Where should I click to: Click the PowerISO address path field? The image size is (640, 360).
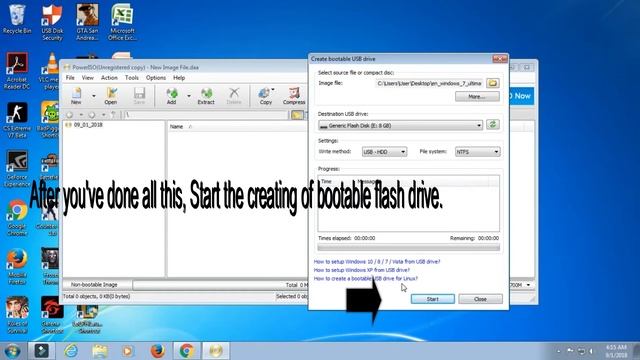[206, 115]
